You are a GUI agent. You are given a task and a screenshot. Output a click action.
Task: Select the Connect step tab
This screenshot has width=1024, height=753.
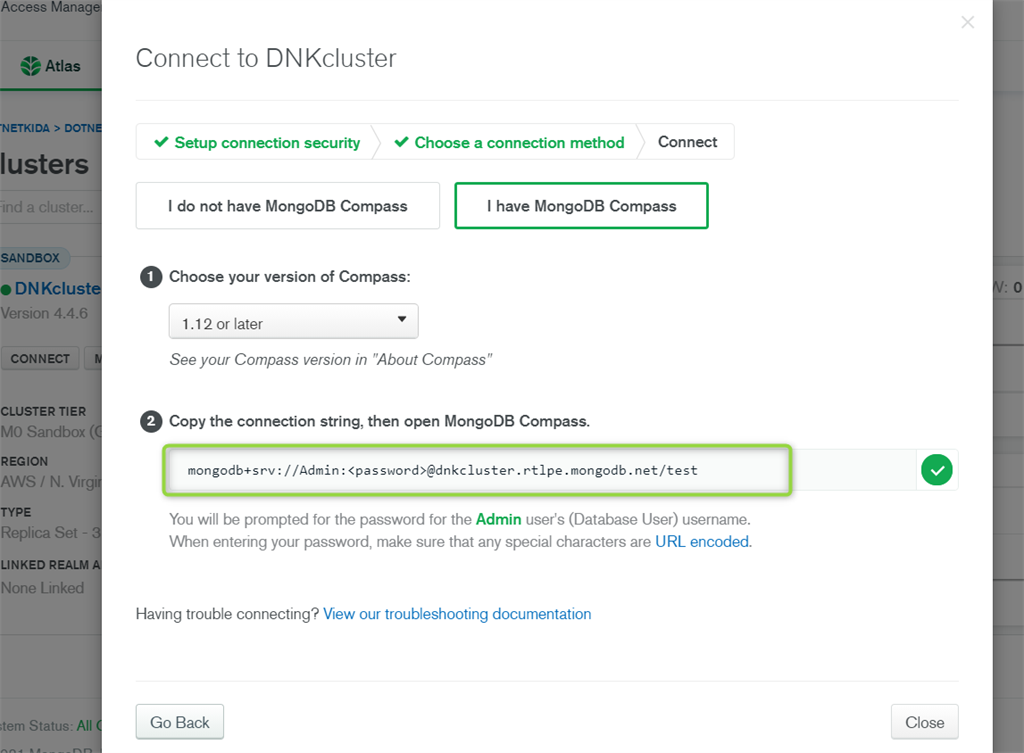[687, 142]
